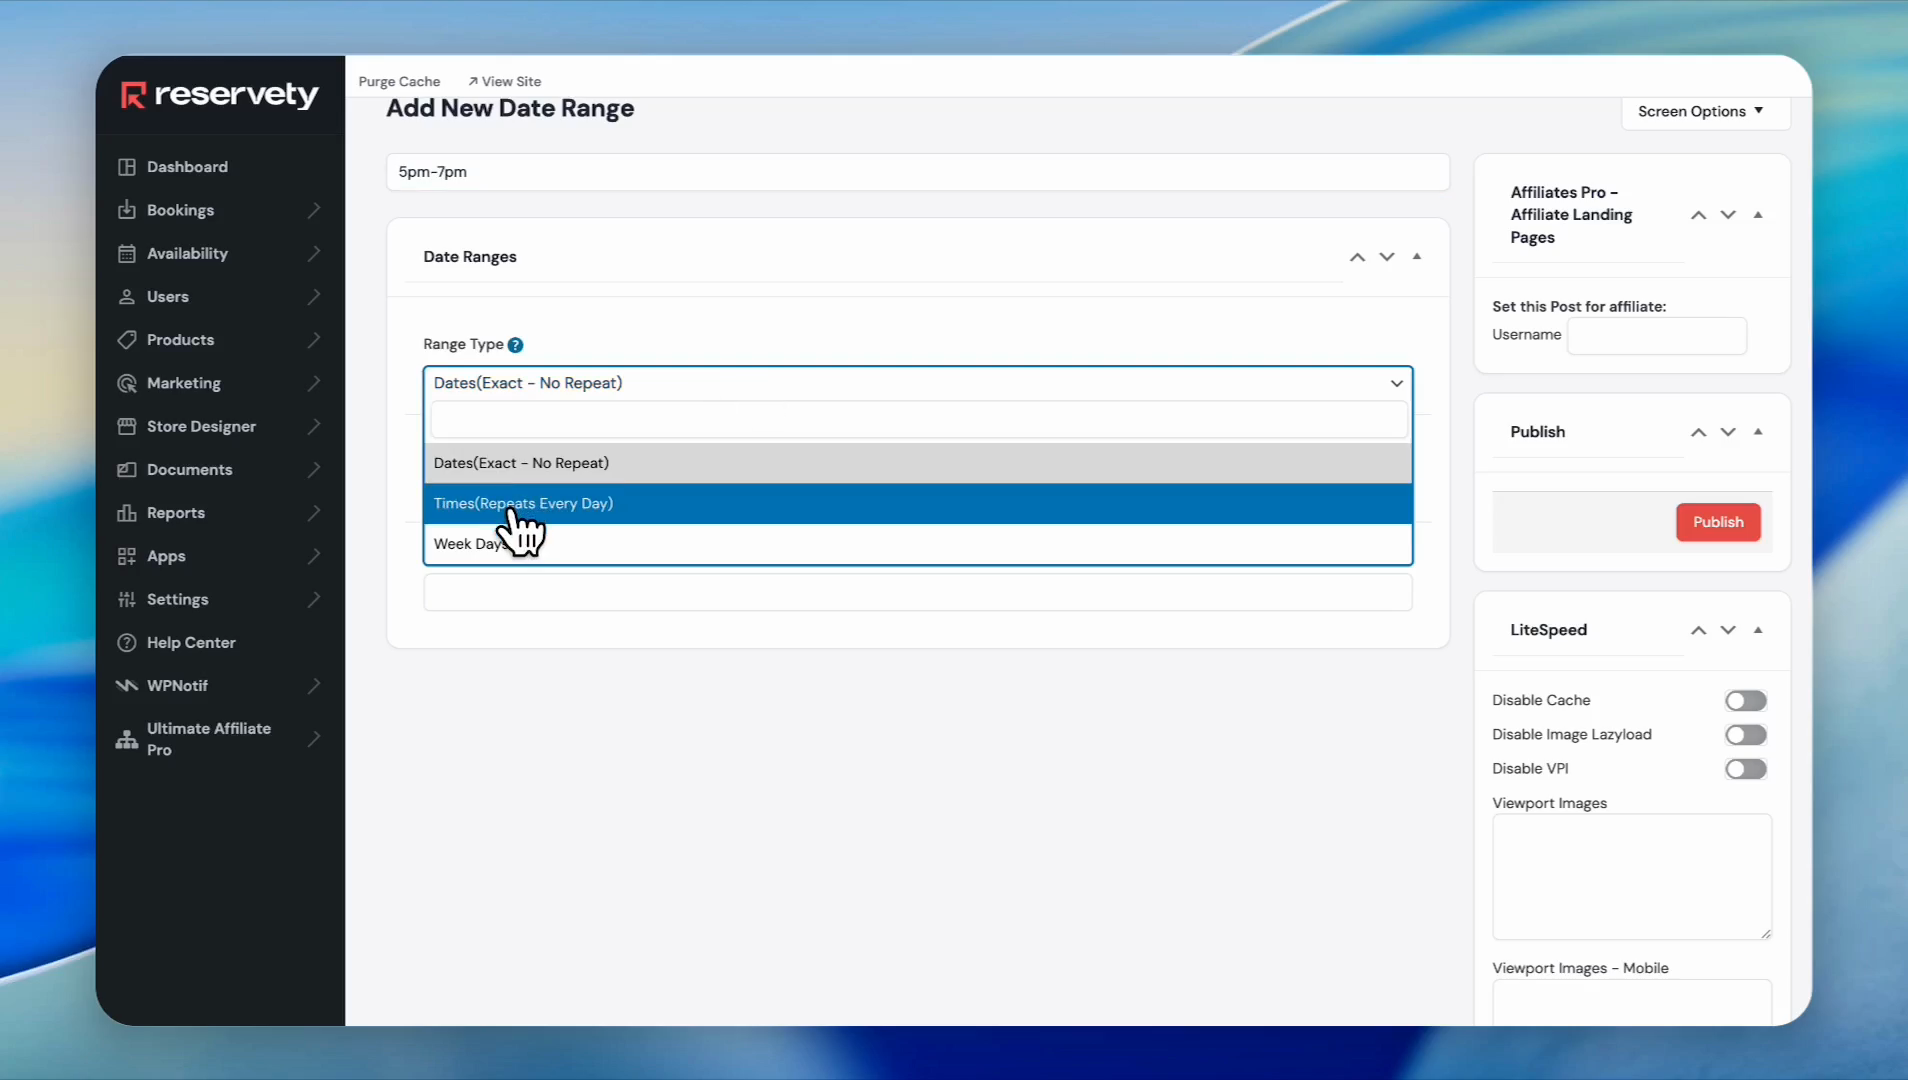
Task: Click the Availability calendar icon
Action: [x=127, y=254]
